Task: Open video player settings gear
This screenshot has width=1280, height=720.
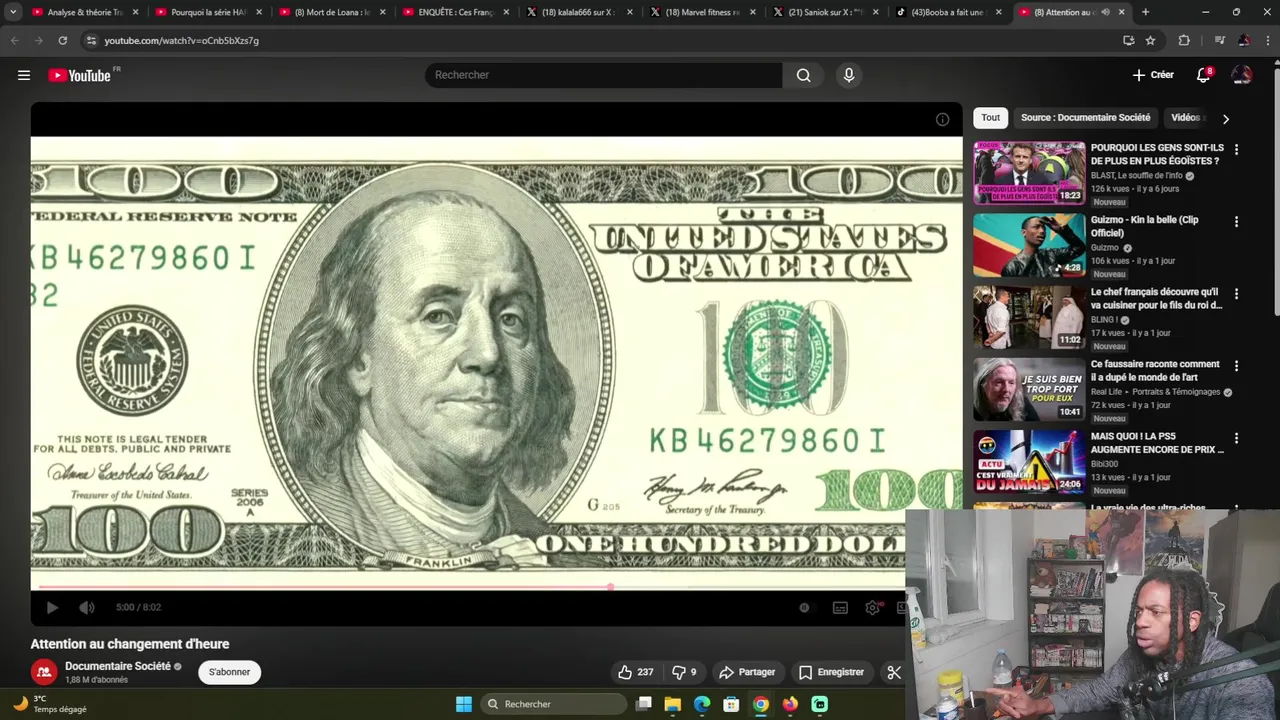Action: pos(873,607)
